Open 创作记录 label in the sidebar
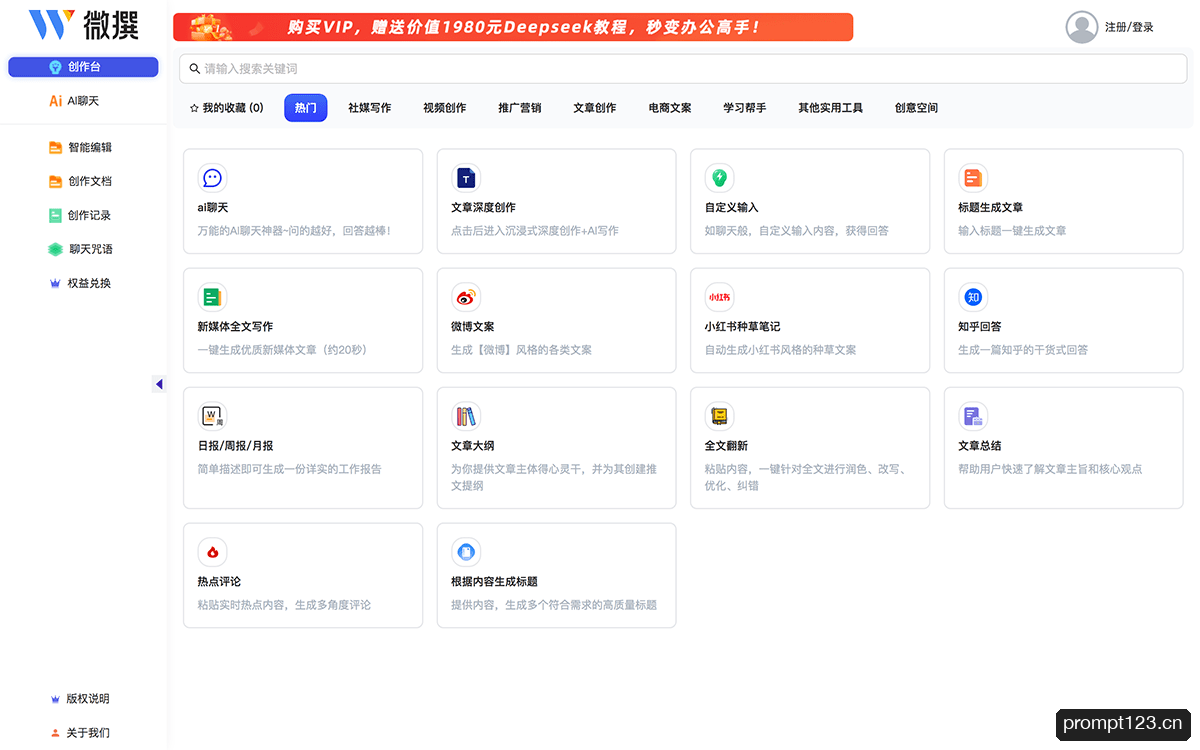1200x750 pixels. 90,216
